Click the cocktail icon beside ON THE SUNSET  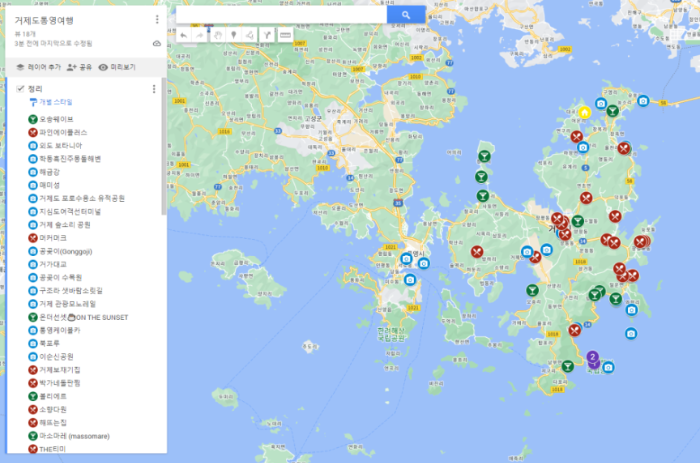(33, 317)
